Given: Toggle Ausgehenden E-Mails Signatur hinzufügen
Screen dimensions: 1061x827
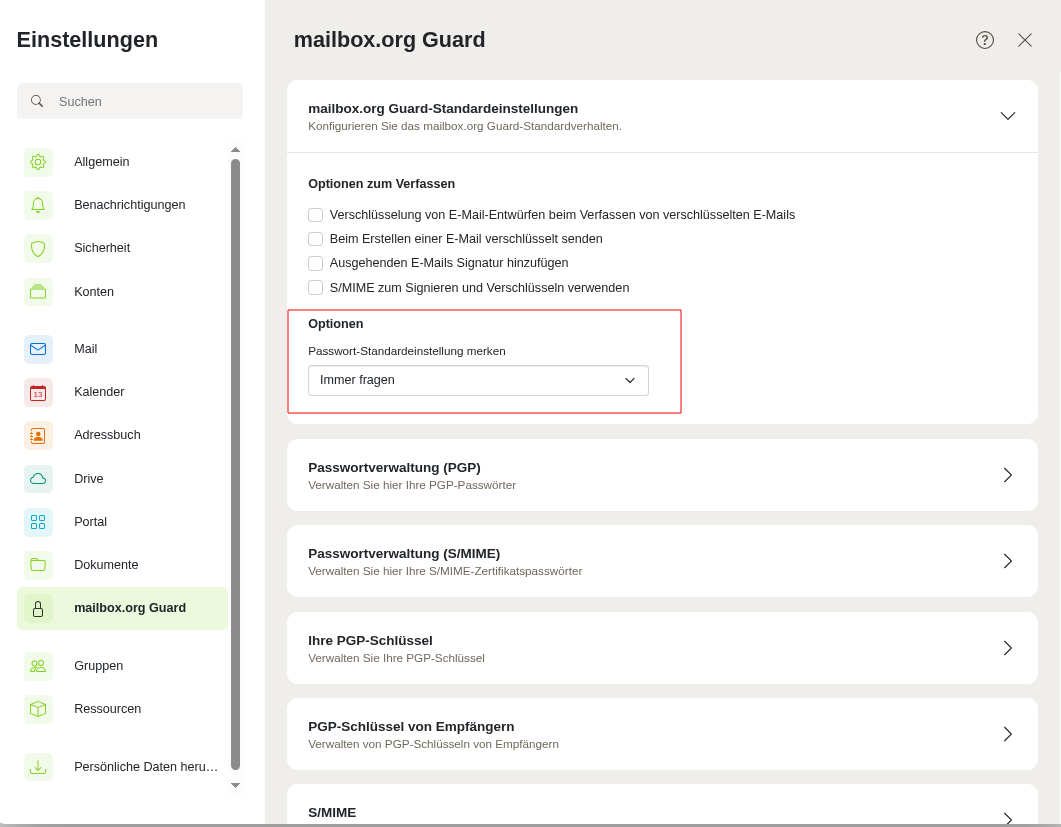Looking at the screenshot, I should pos(315,263).
